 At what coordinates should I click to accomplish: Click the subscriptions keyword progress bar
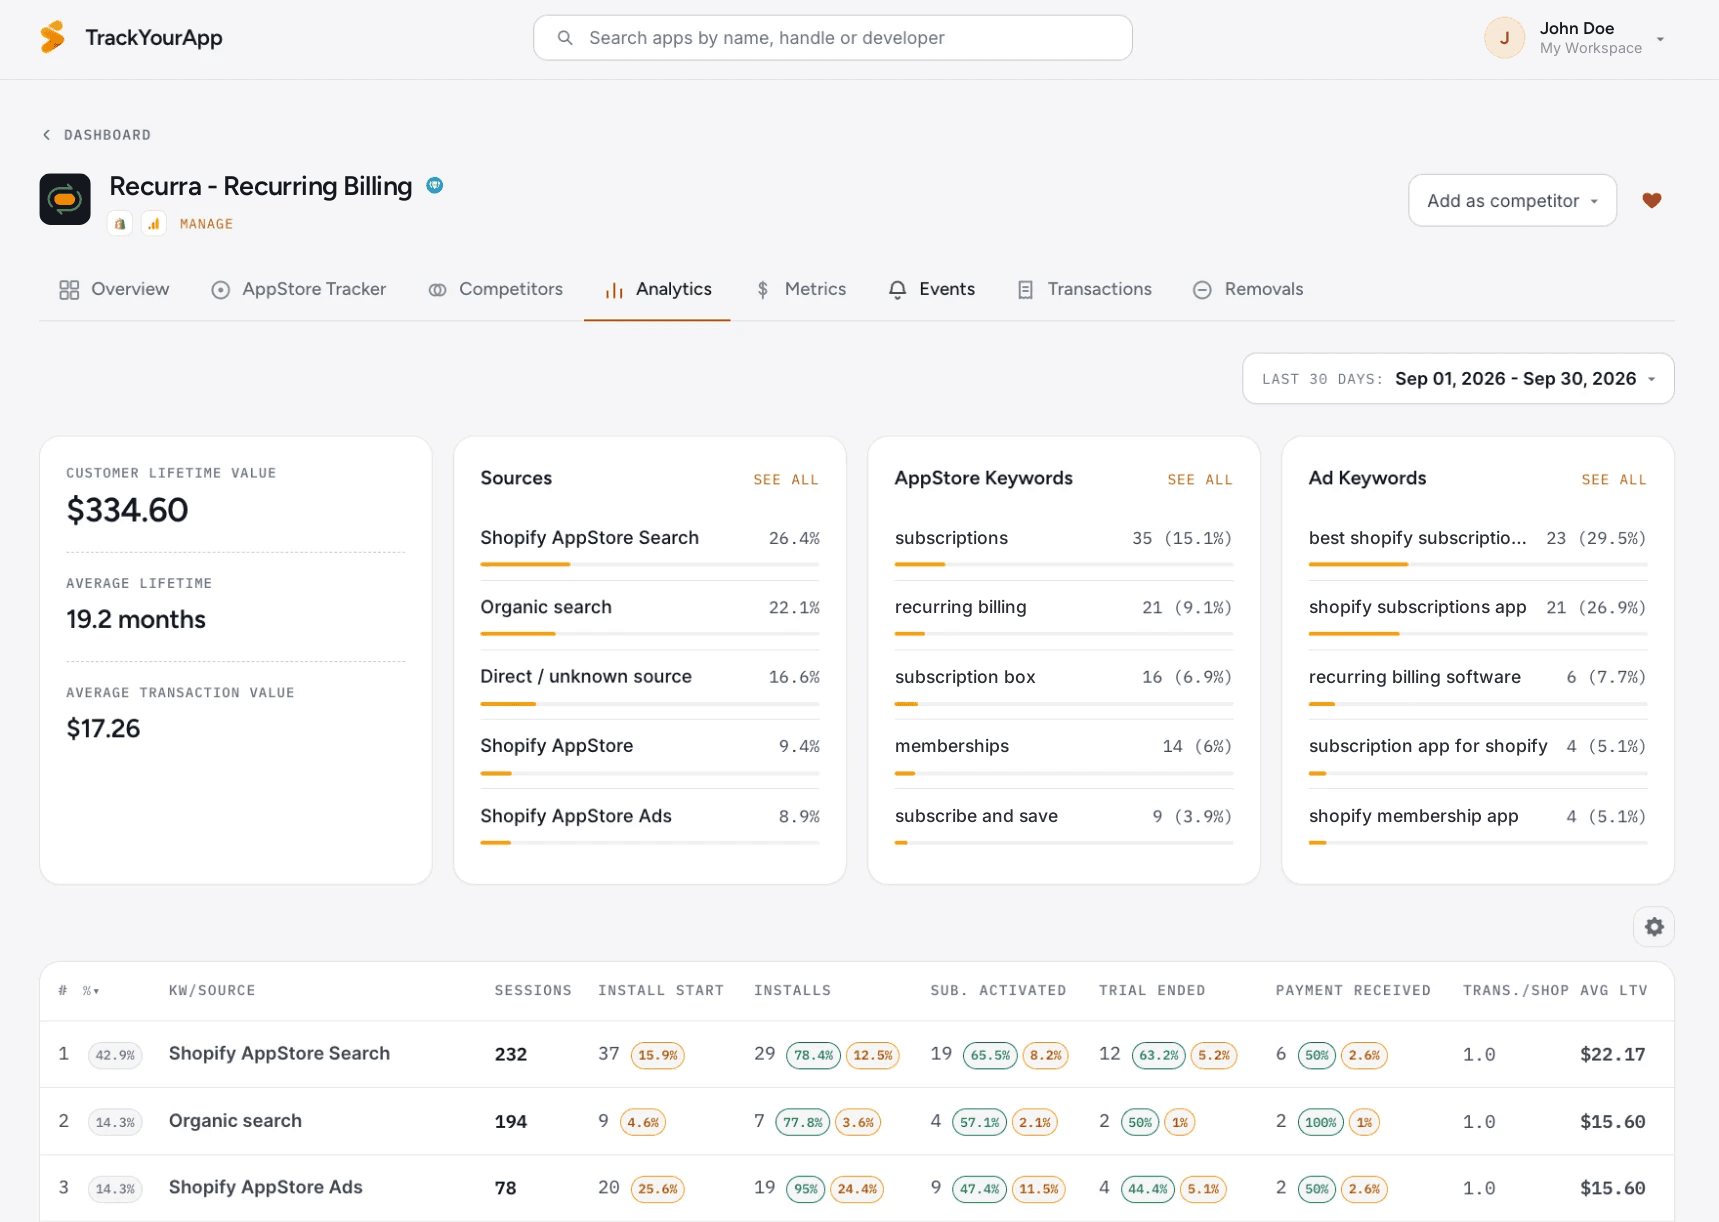1064,565
